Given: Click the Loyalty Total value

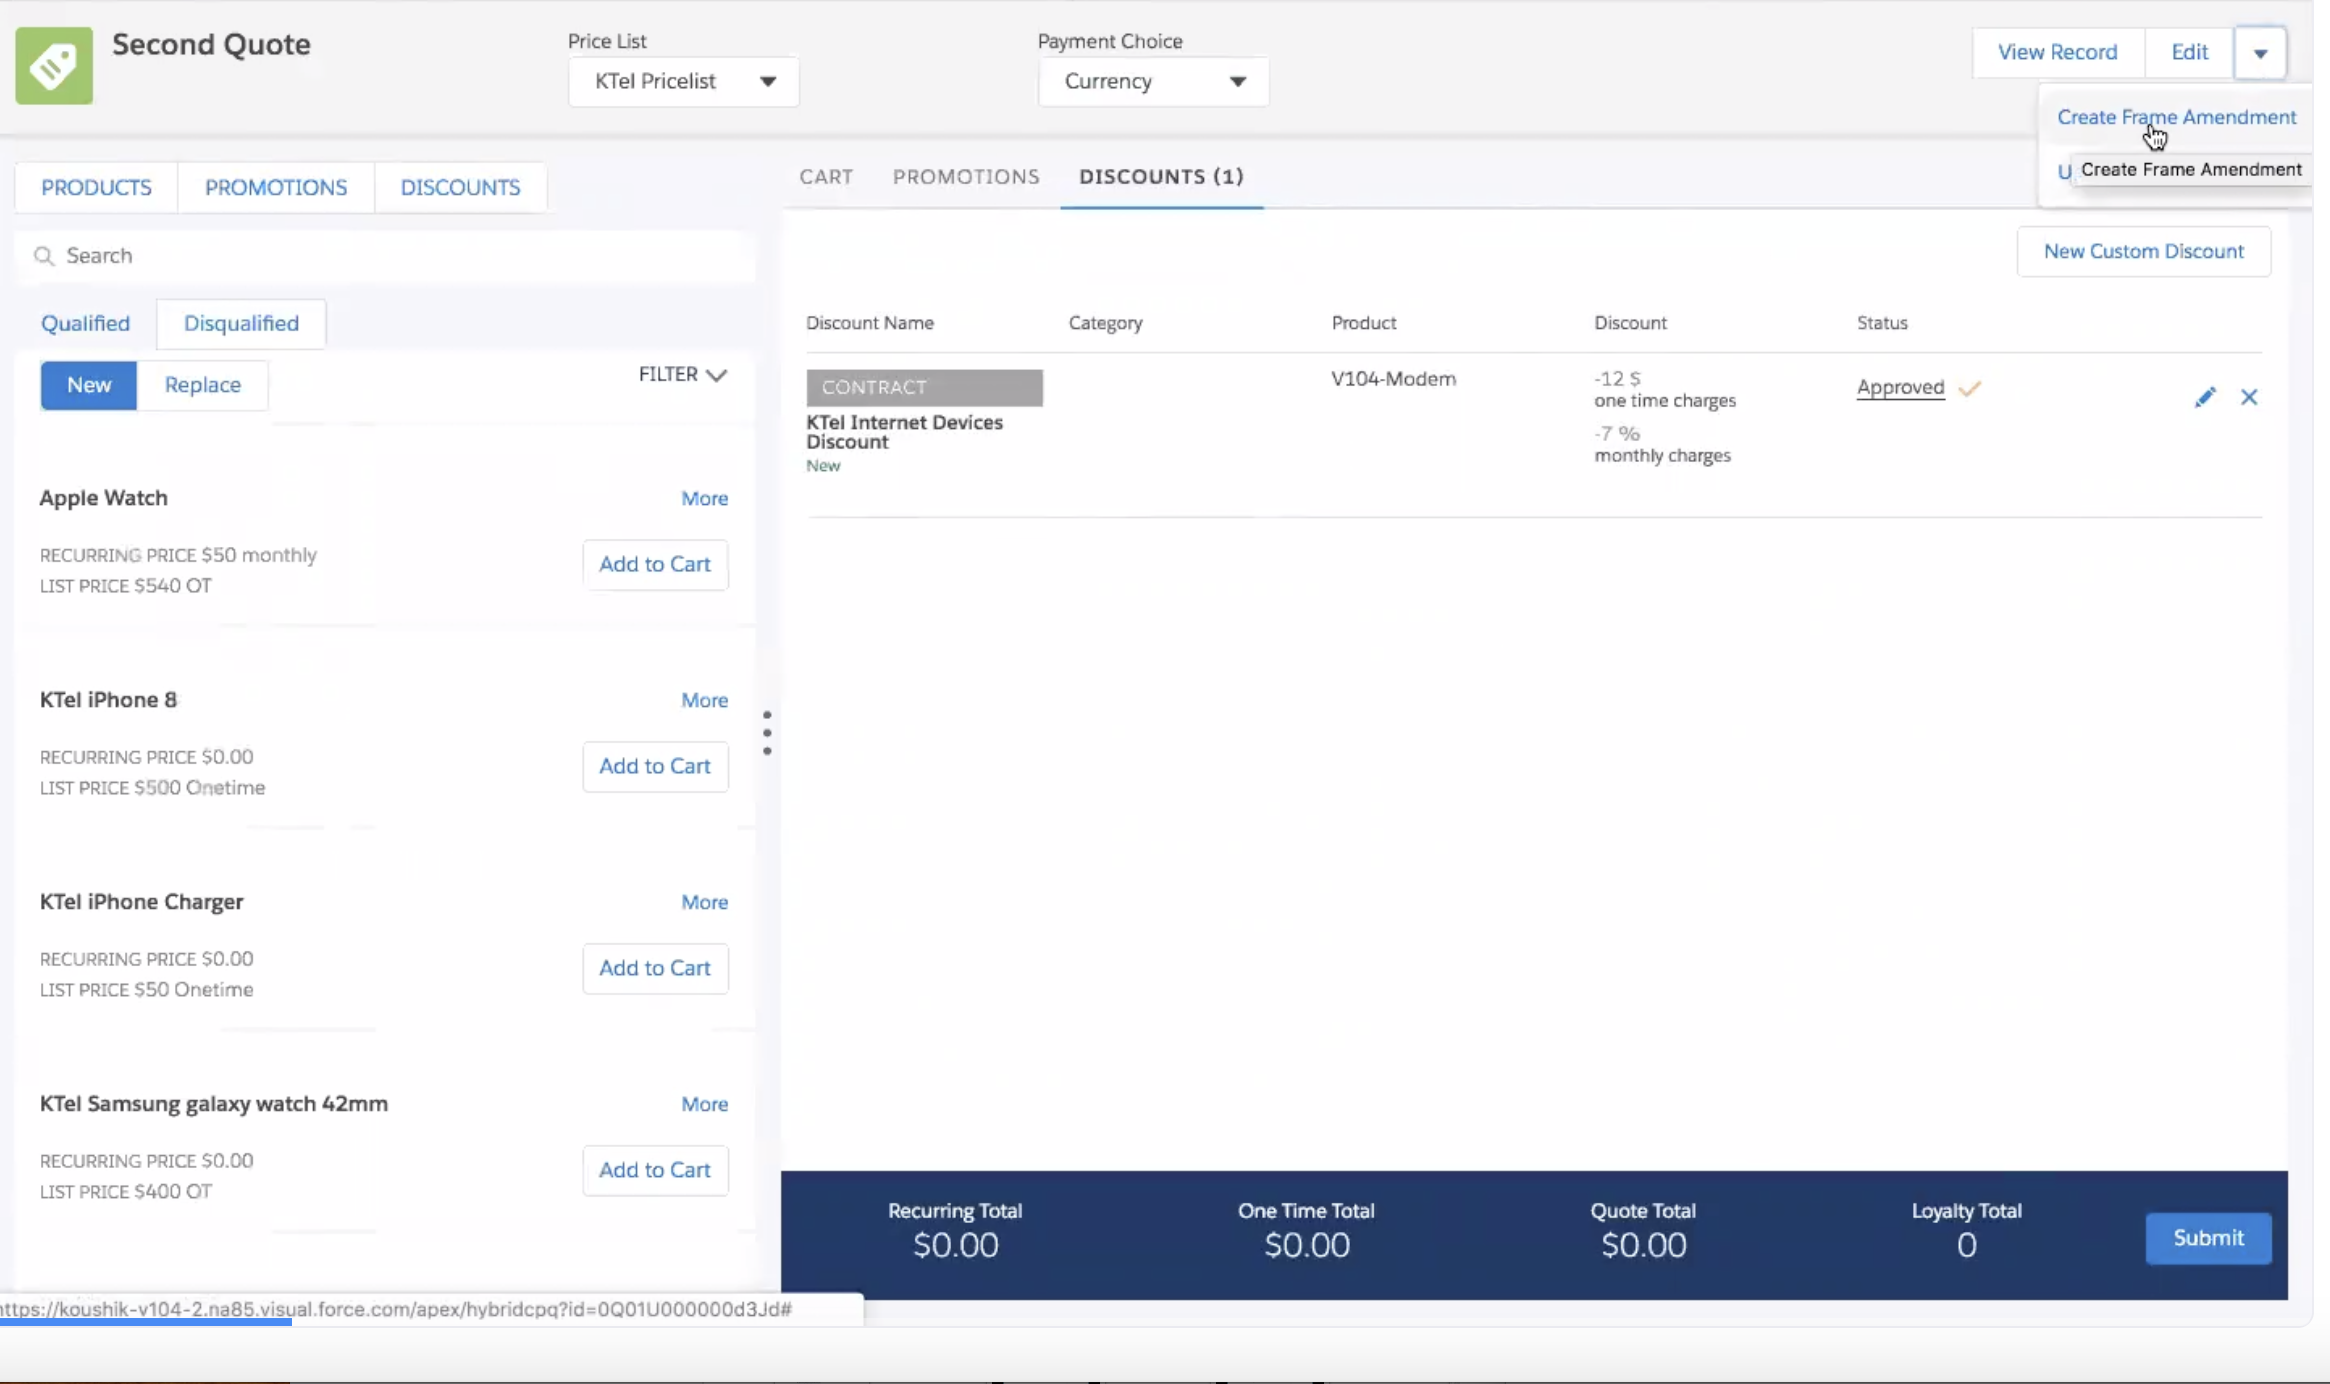Looking at the screenshot, I should 1966,1246.
